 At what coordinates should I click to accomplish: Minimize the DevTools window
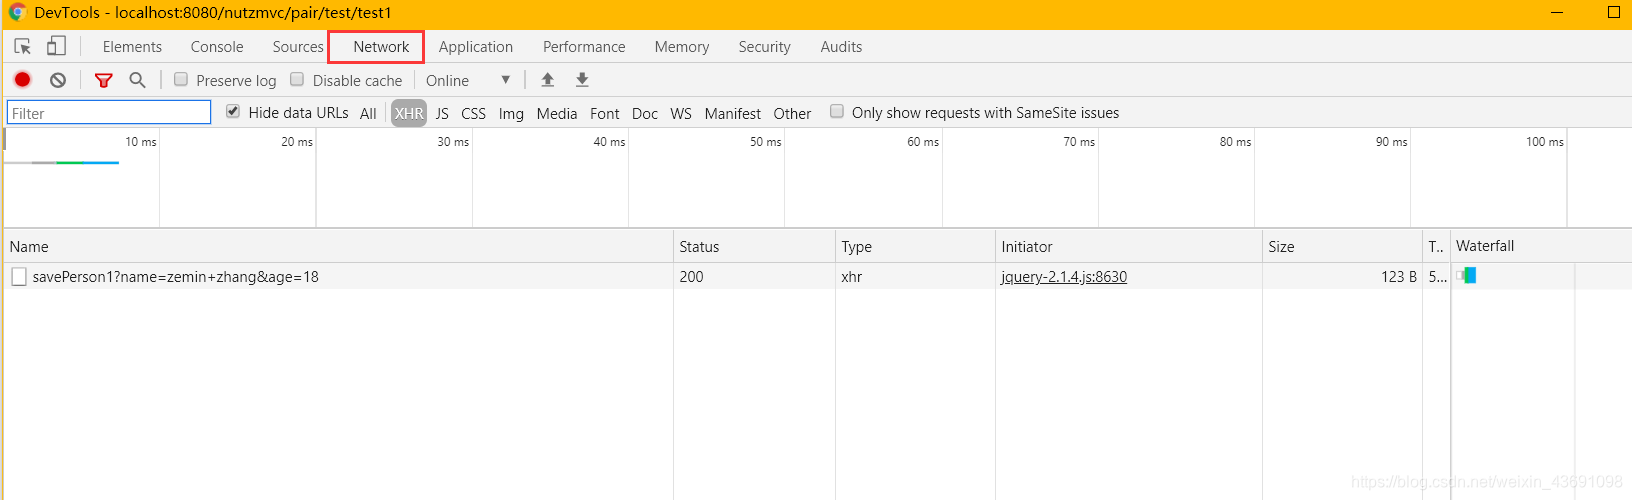point(1557,12)
